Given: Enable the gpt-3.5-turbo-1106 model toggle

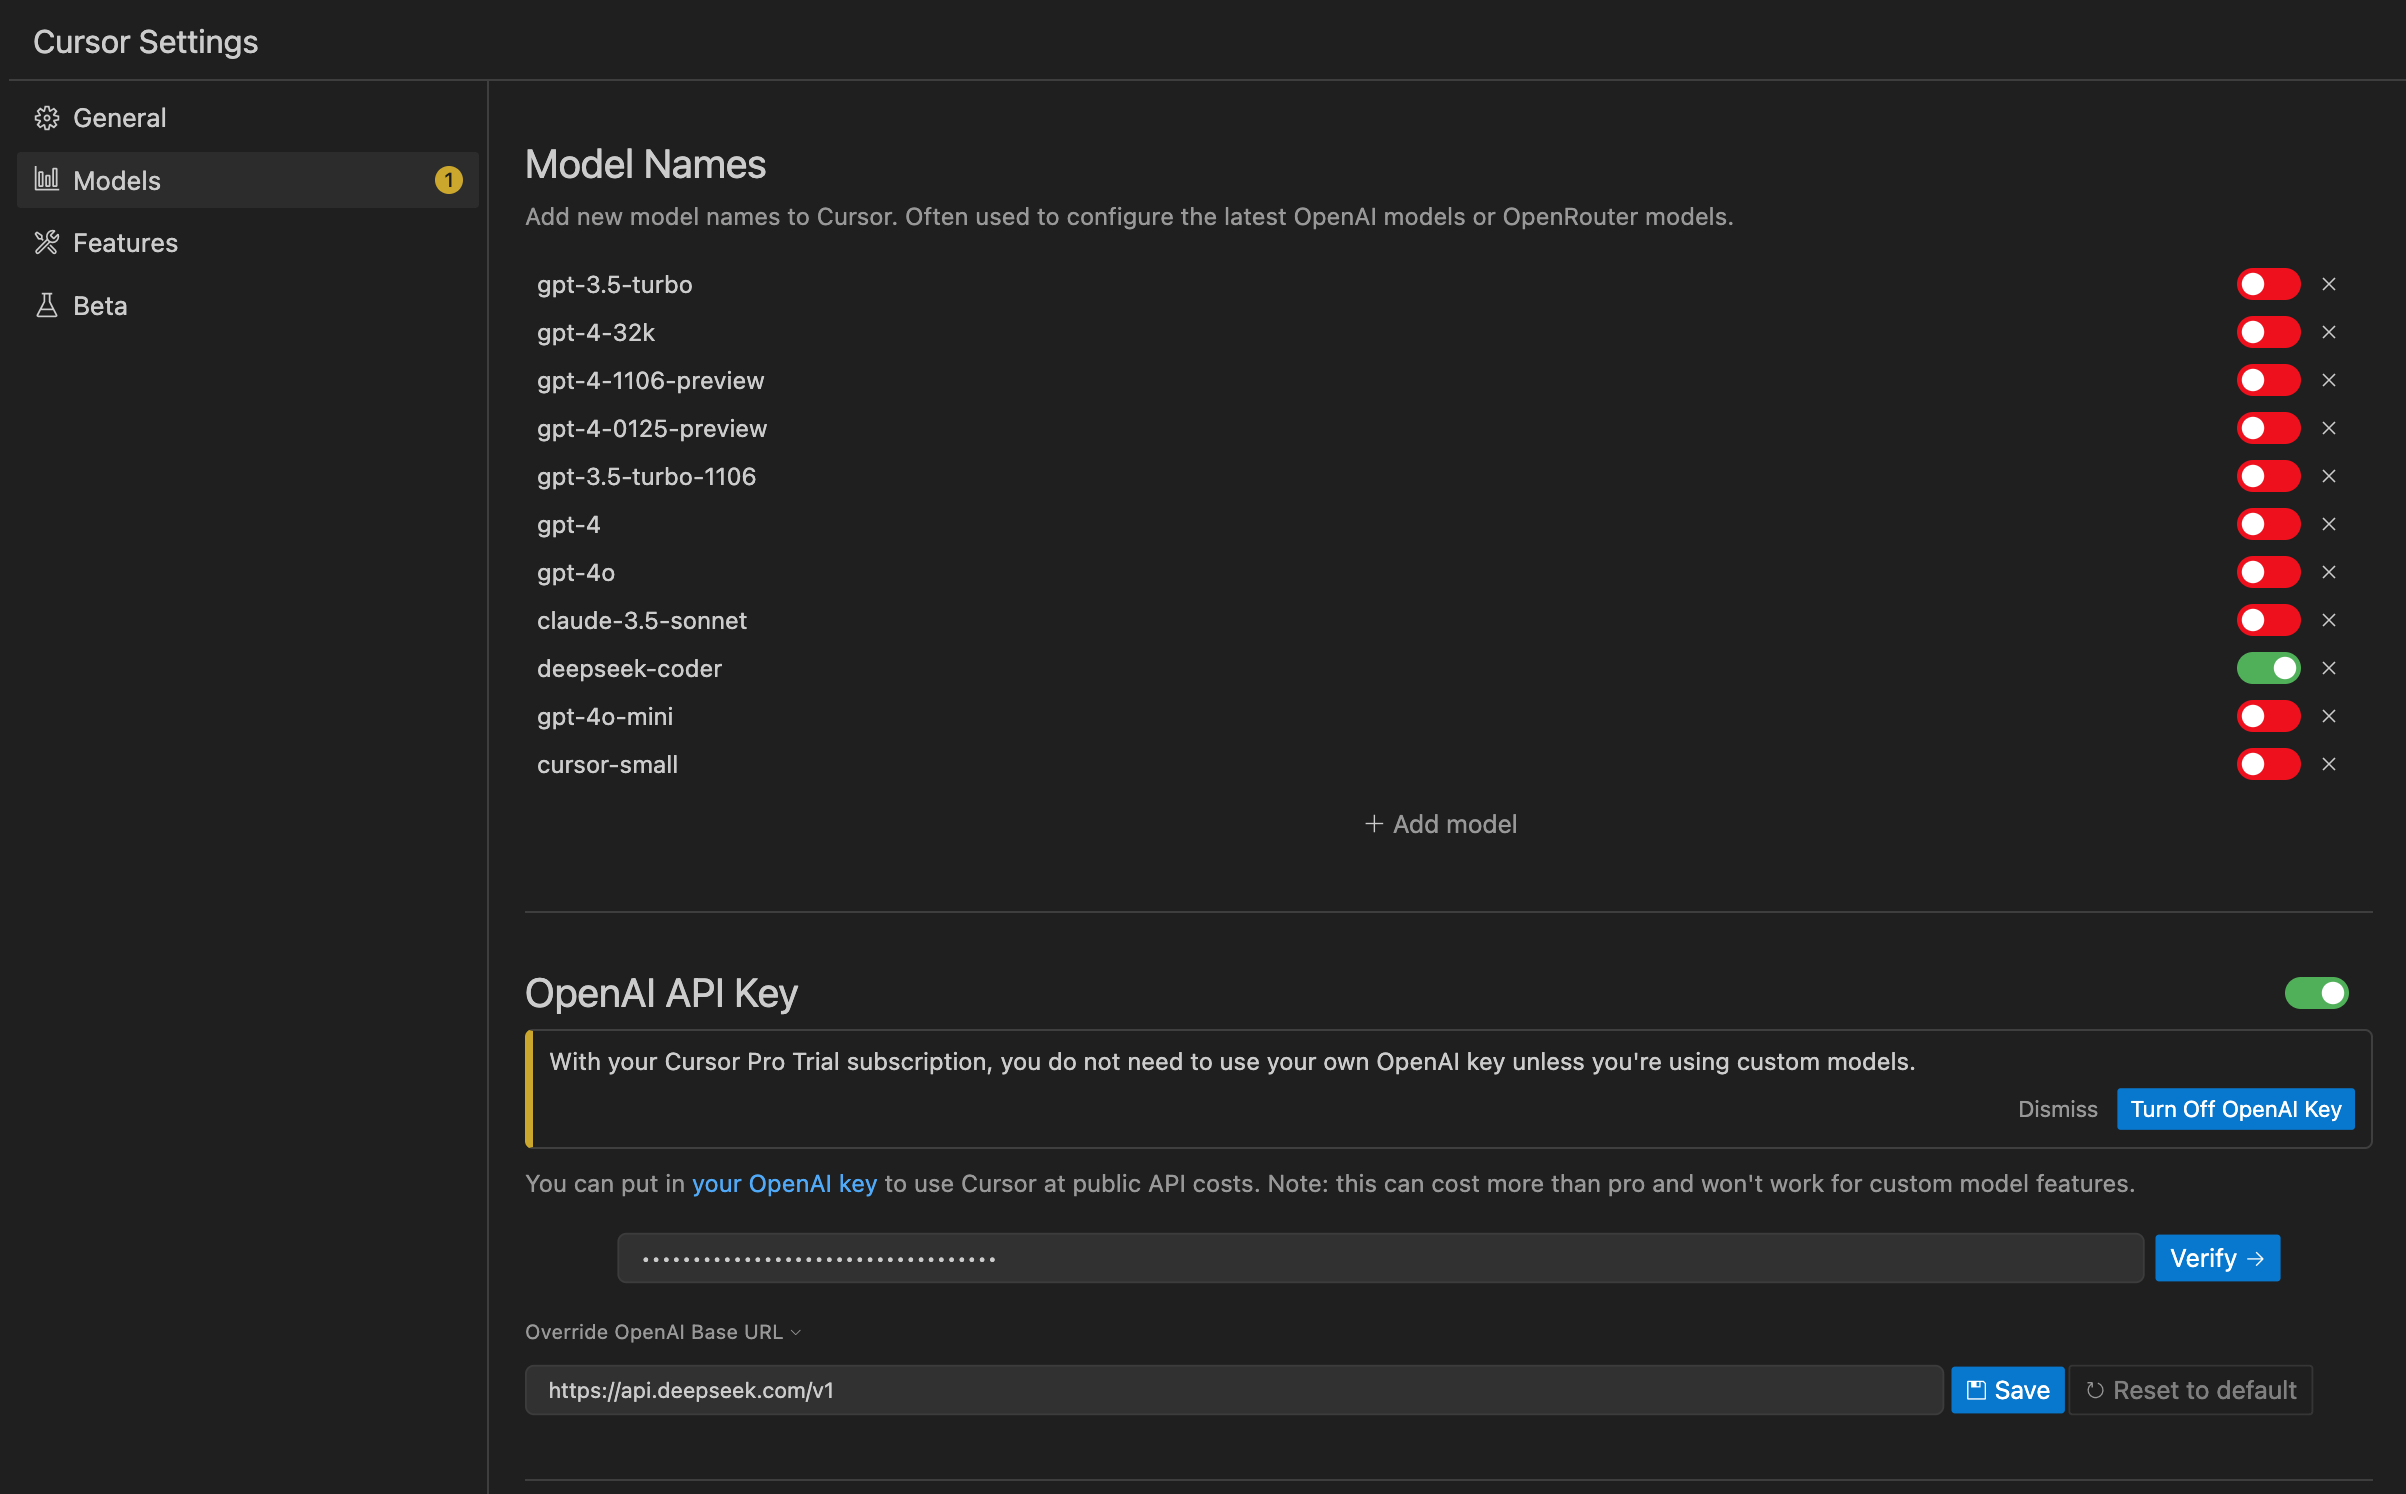Looking at the screenshot, I should point(2268,476).
